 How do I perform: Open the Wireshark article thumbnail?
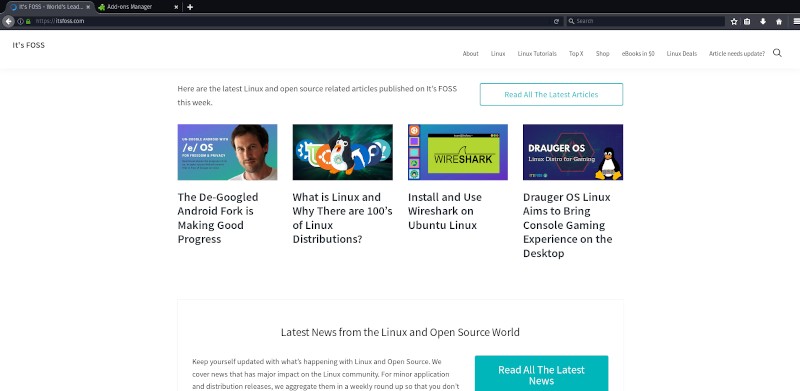pyautogui.click(x=458, y=152)
